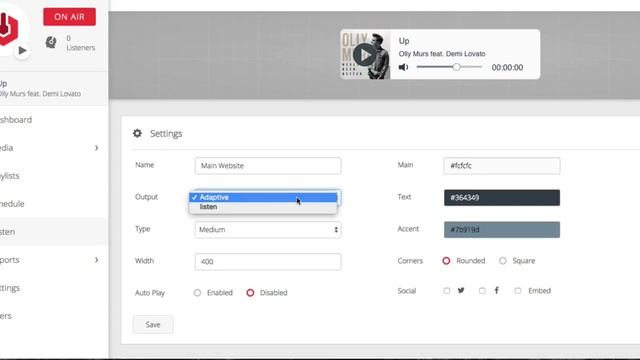Image resolution: width=640 pixels, height=360 pixels.
Task: Click the Save button
Action: (153, 324)
